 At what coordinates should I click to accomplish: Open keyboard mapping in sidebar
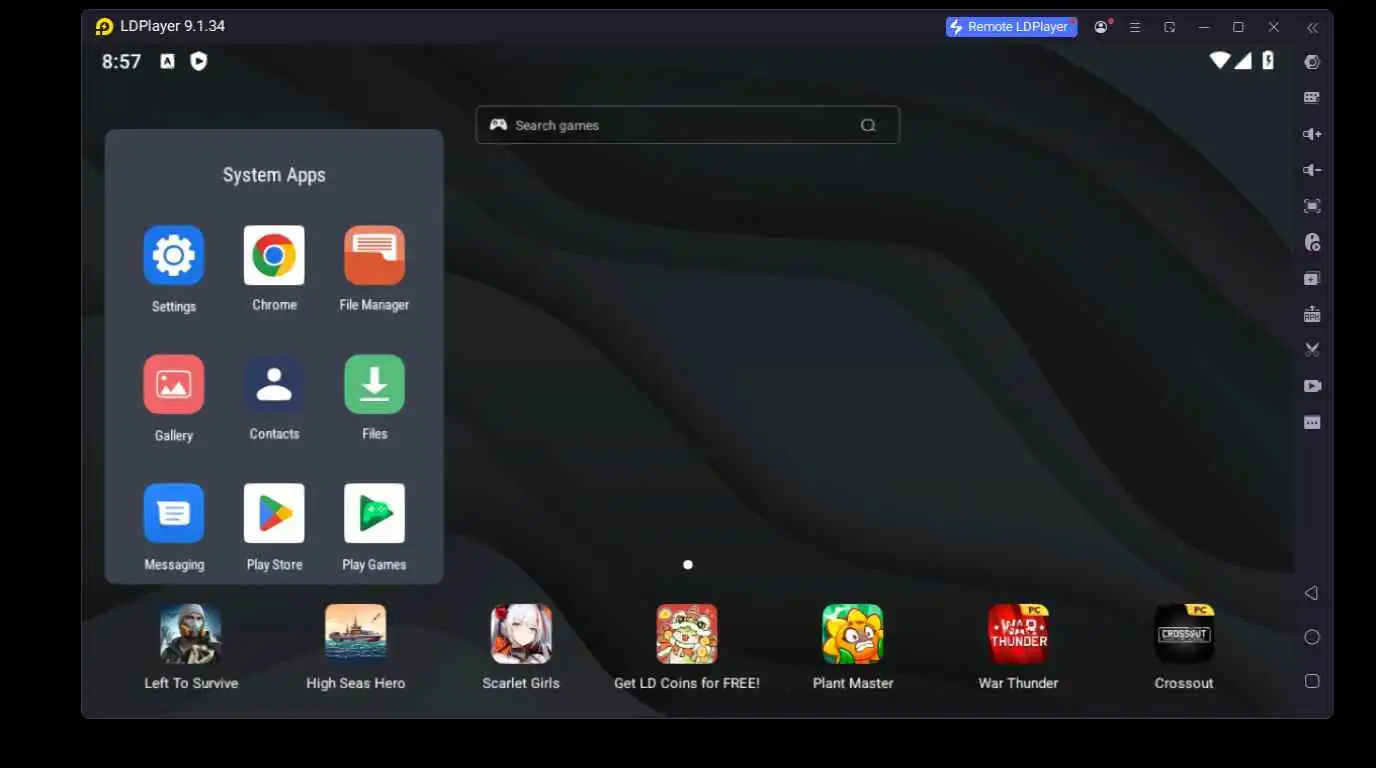coord(1312,98)
